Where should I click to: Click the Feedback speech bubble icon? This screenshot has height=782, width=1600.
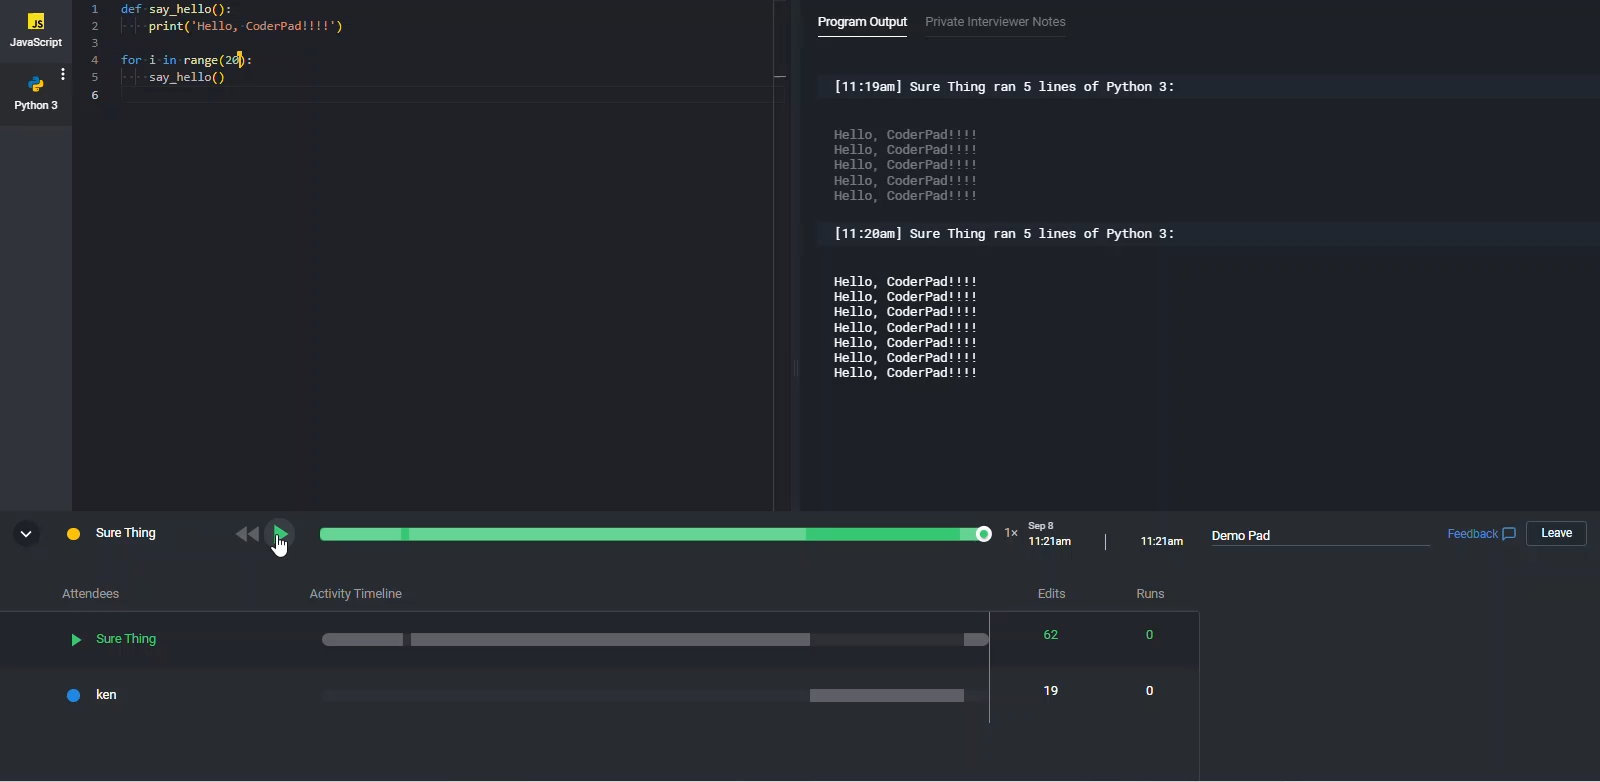click(1509, 534)
